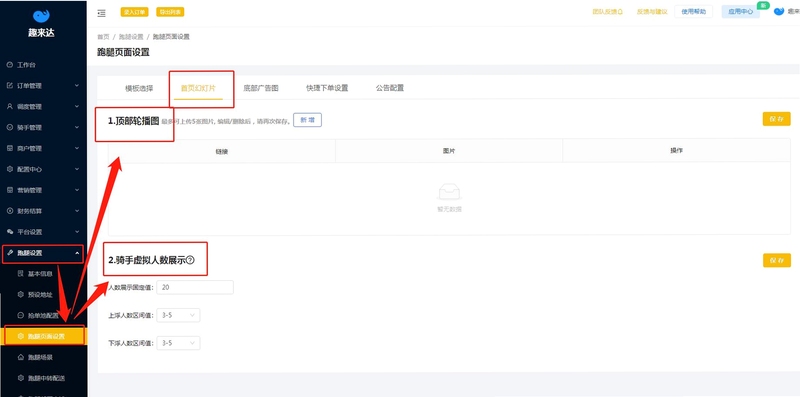Click the 导出列表 button
The width and height of the screenshot is (800, 397).
click(x=170, y=12)
